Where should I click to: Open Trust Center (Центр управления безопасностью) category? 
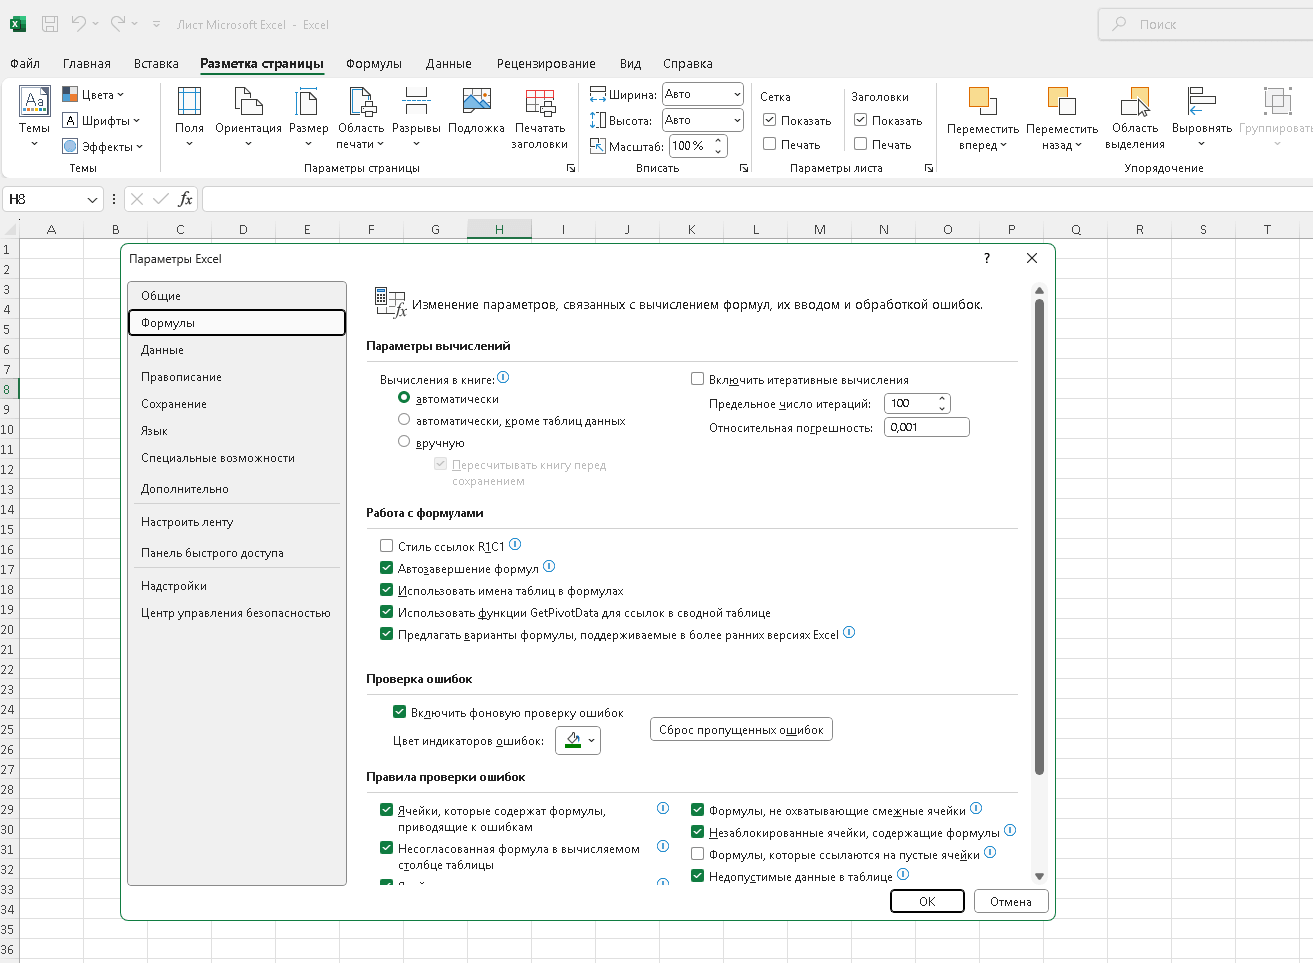[x=237, y=613]
